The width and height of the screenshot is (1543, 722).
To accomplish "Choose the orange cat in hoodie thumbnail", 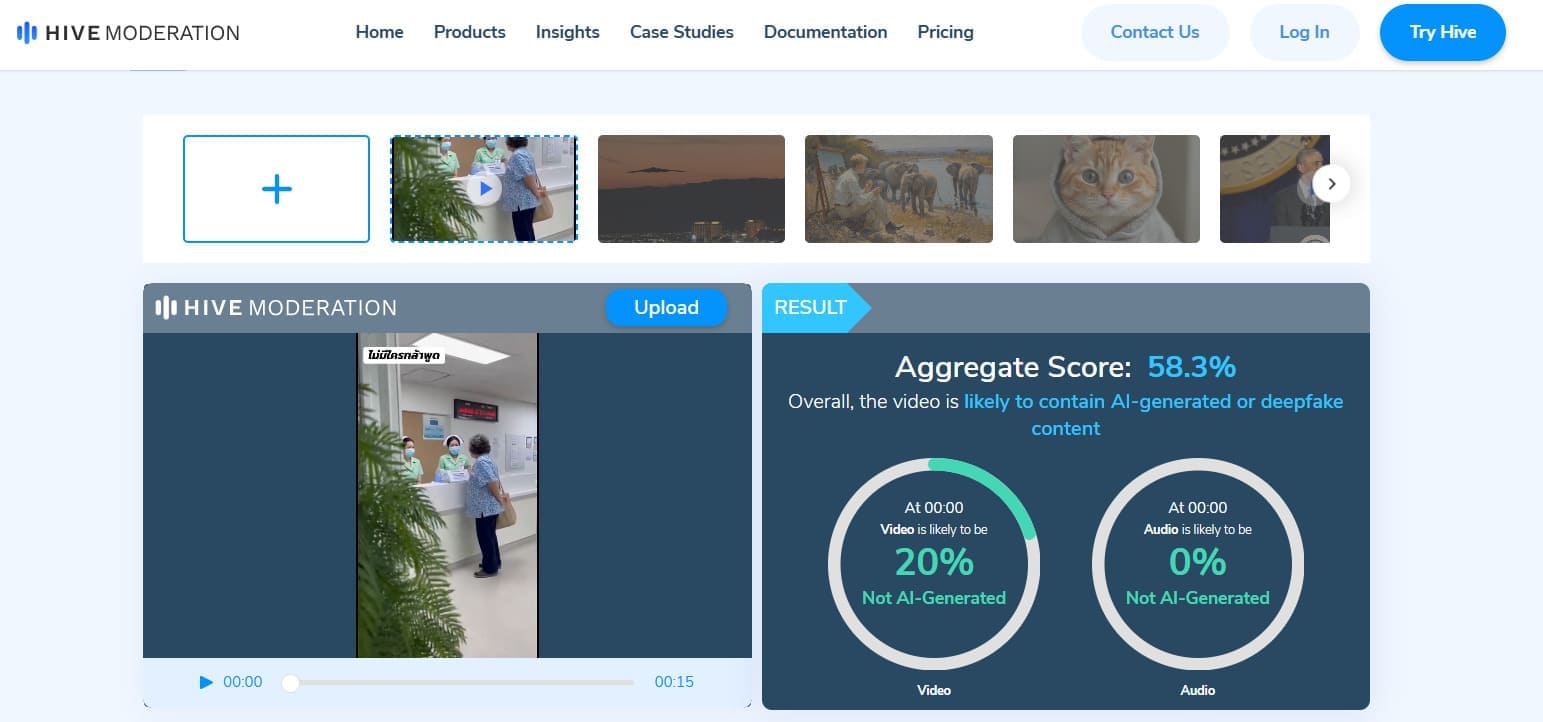I will [1106, 189].
